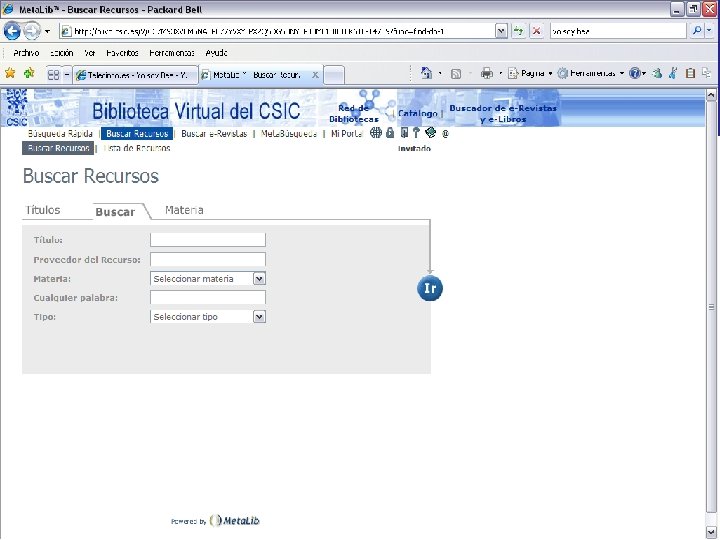
Task: Open the Ver menu
Action: pos(90,53)
